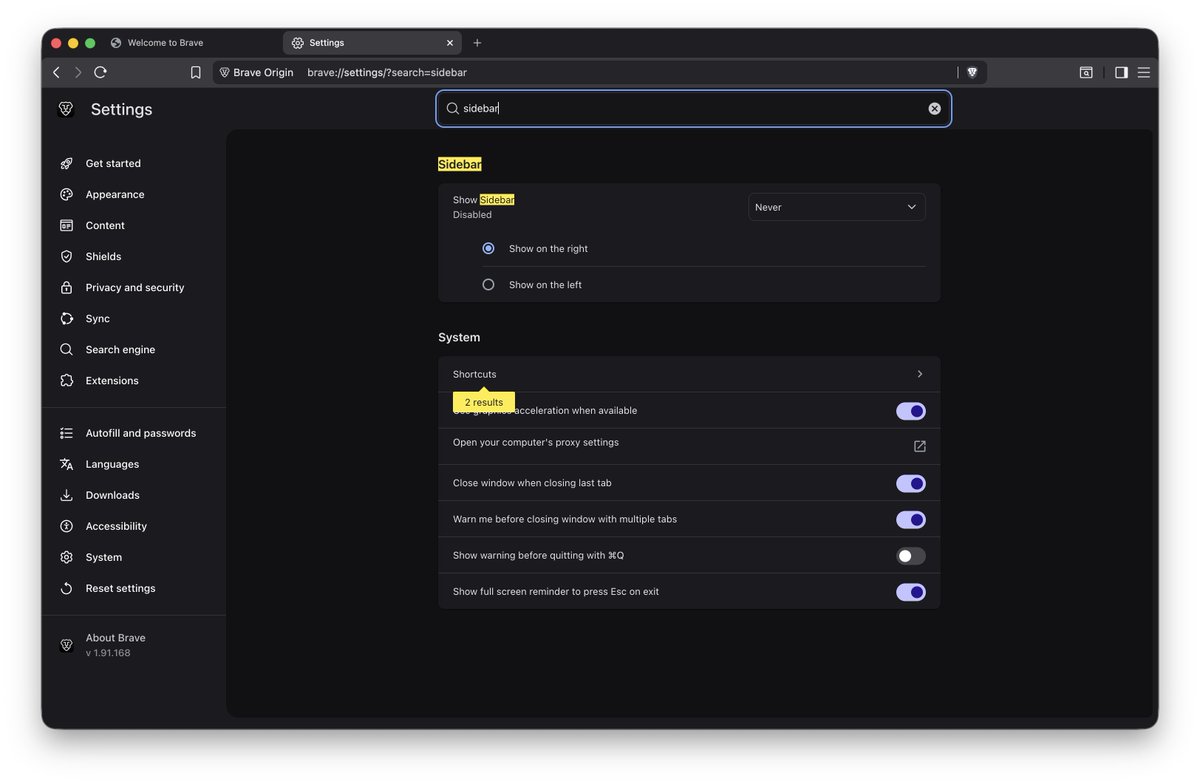Click the forward navigation arrow
The height and width of the screenshot is (784, 1200).
coord(78,72)
